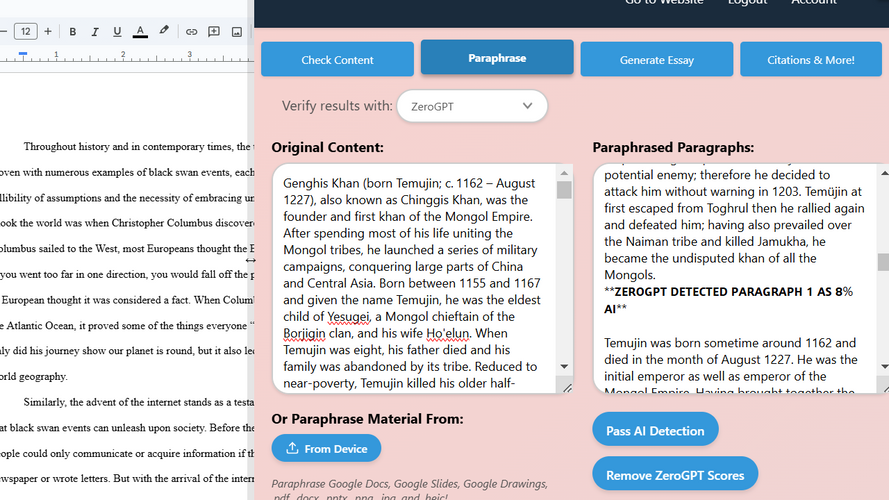Add a comment using the comment icon
Image resolution: width=889 pixels, height=500 pixels.
coord(214,32)
